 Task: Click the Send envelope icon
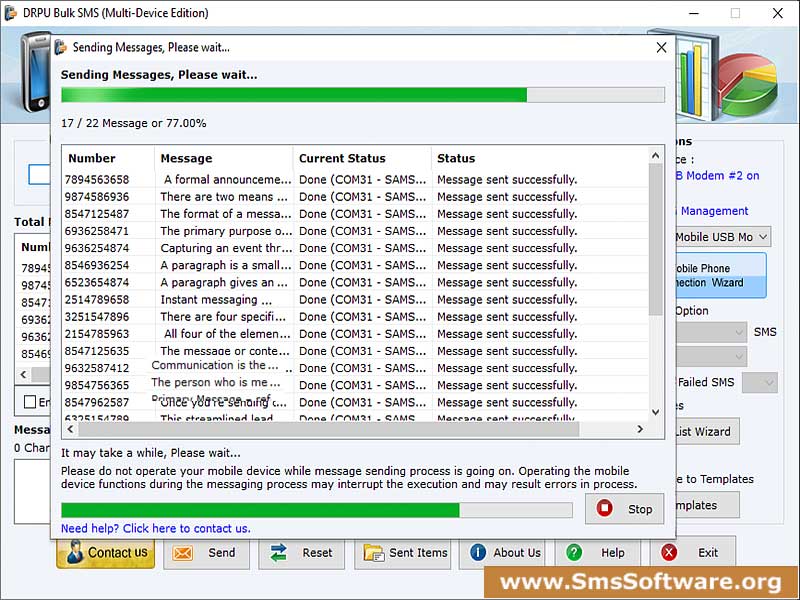(x=184, y=552)
